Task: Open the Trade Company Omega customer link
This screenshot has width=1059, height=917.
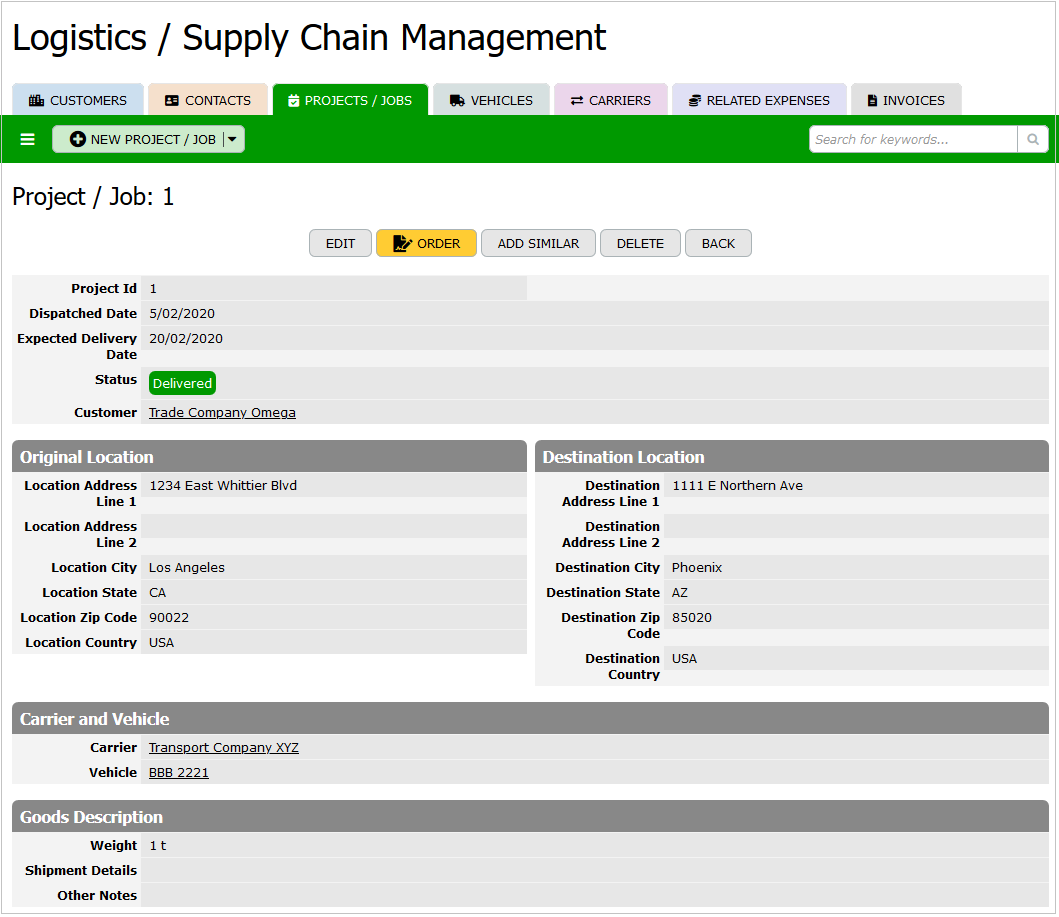Action: click(222, 412)
